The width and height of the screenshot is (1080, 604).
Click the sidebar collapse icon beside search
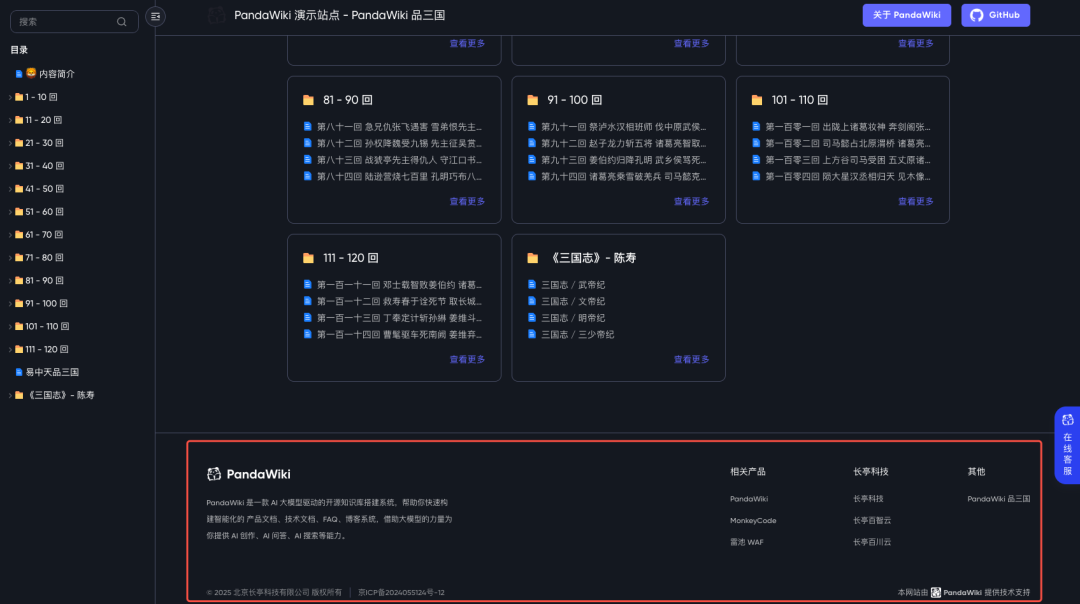tap(155, 16)
